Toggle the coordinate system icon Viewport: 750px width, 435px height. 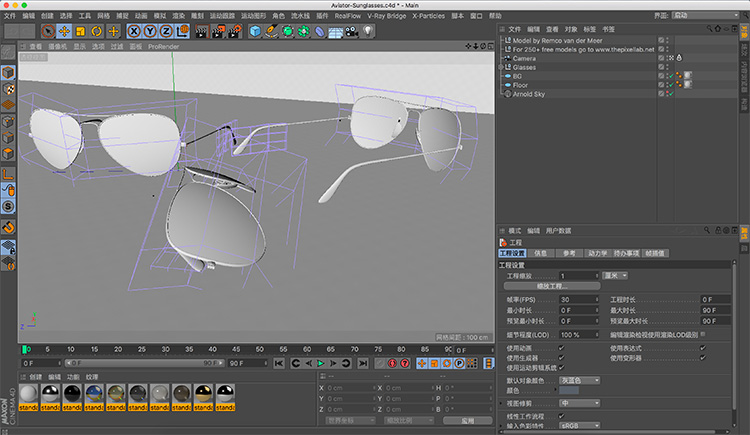click(x=182, y=32)
